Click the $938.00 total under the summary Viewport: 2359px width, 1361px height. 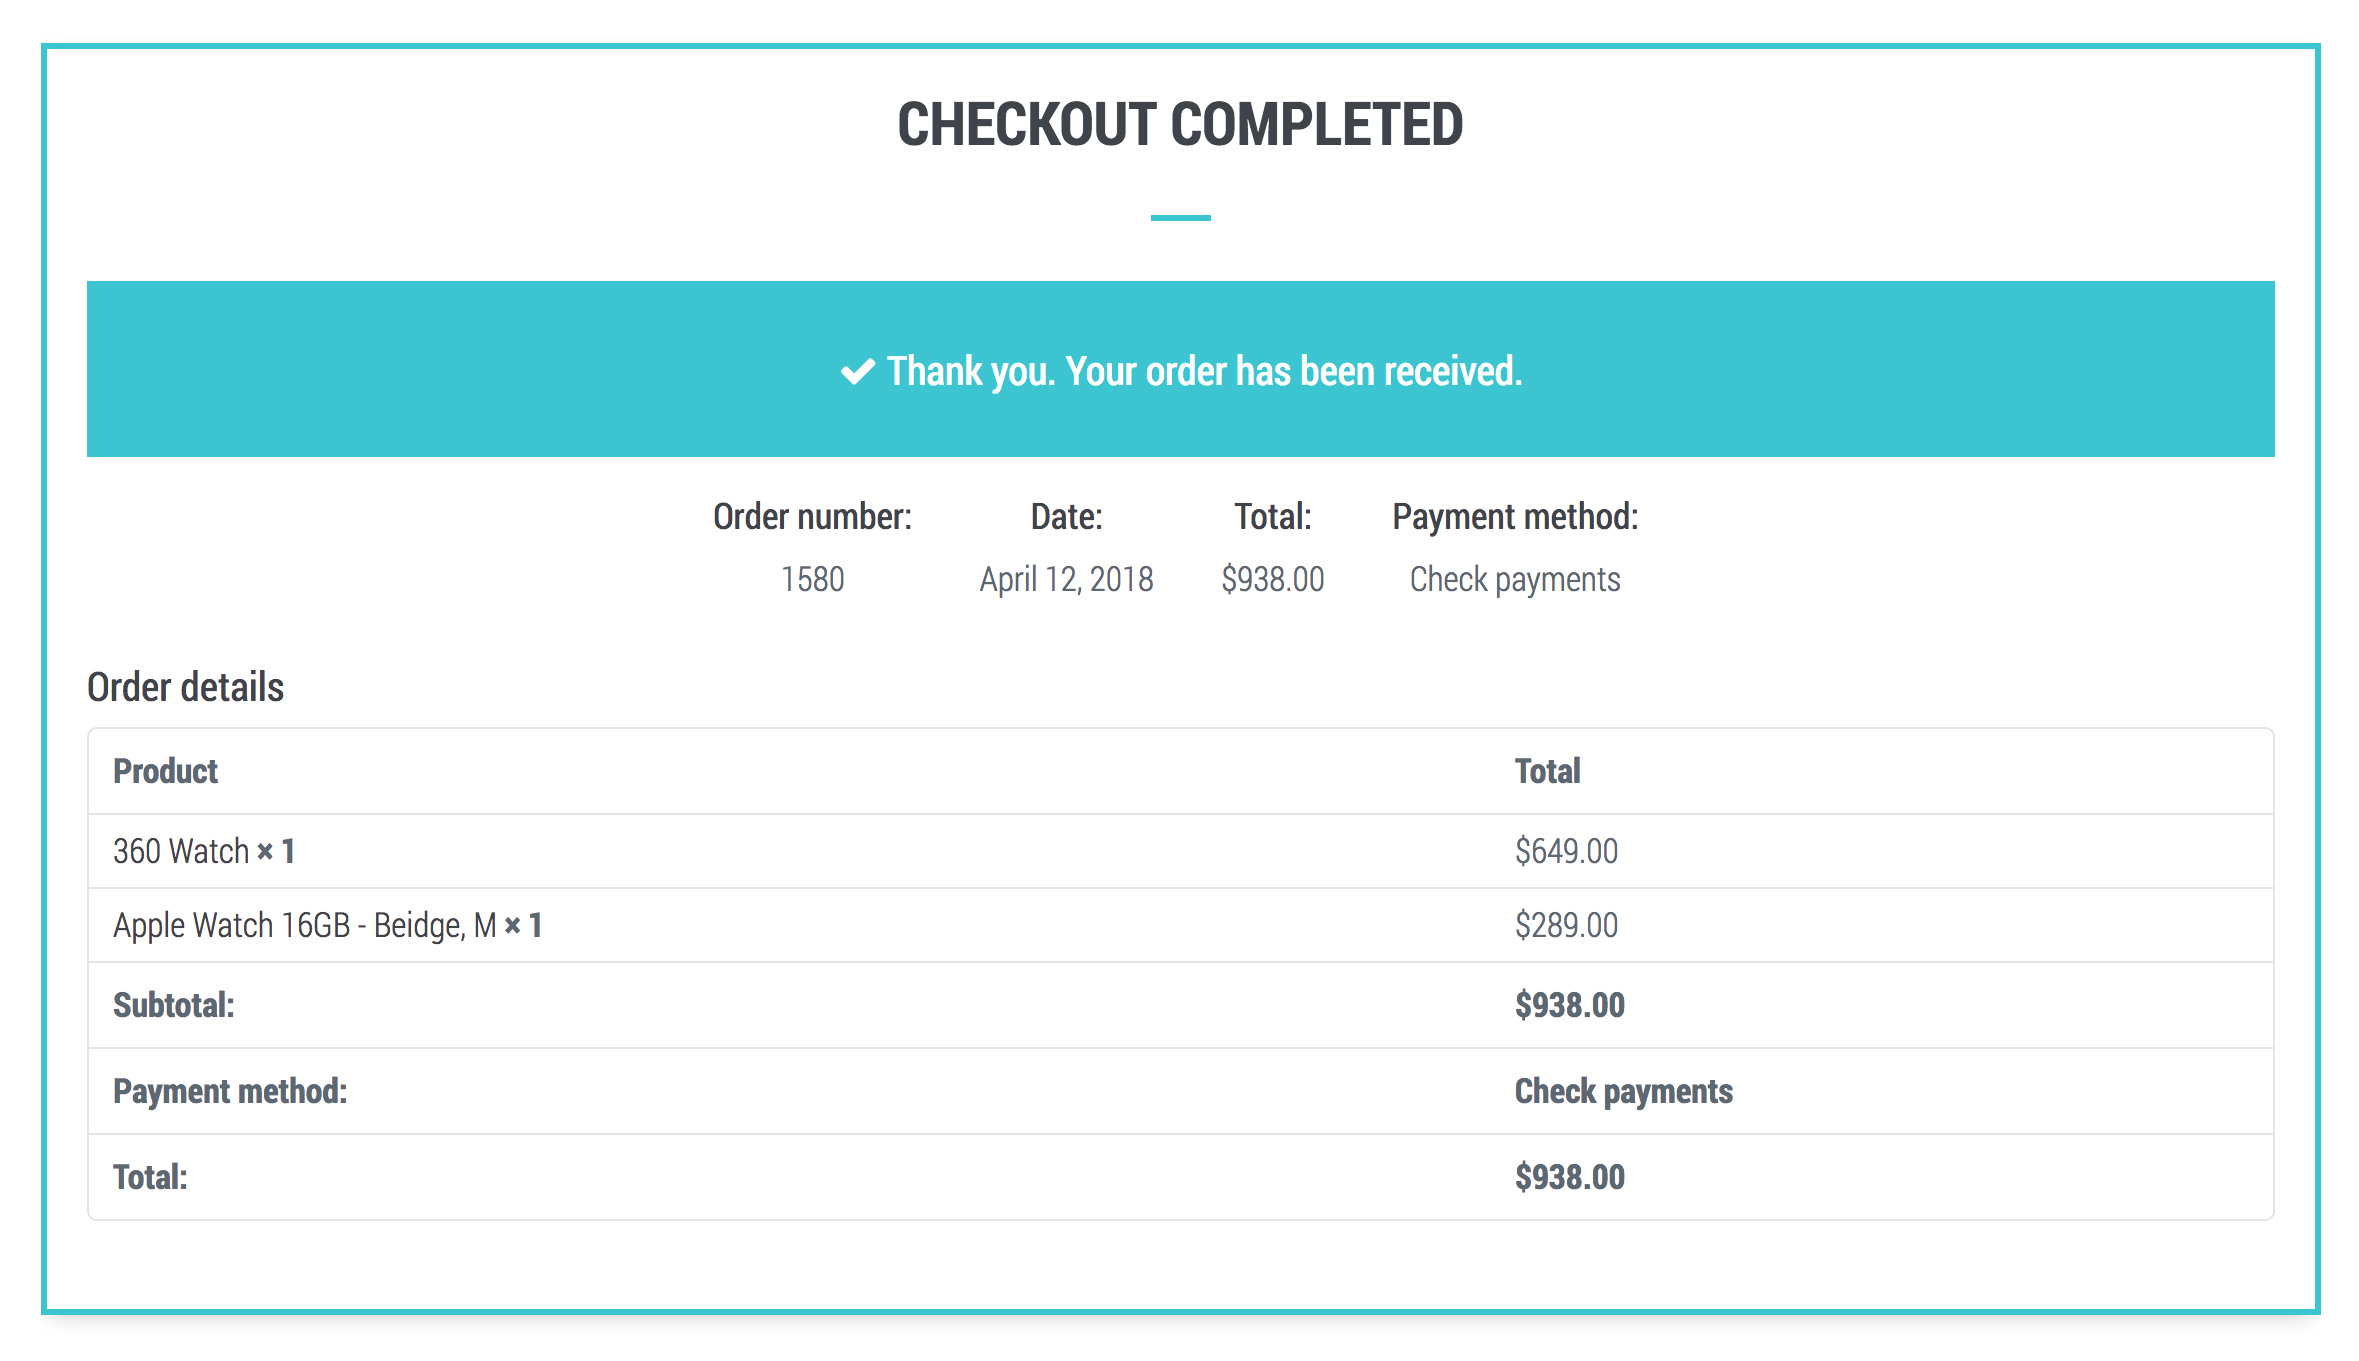click(1272, 579)
